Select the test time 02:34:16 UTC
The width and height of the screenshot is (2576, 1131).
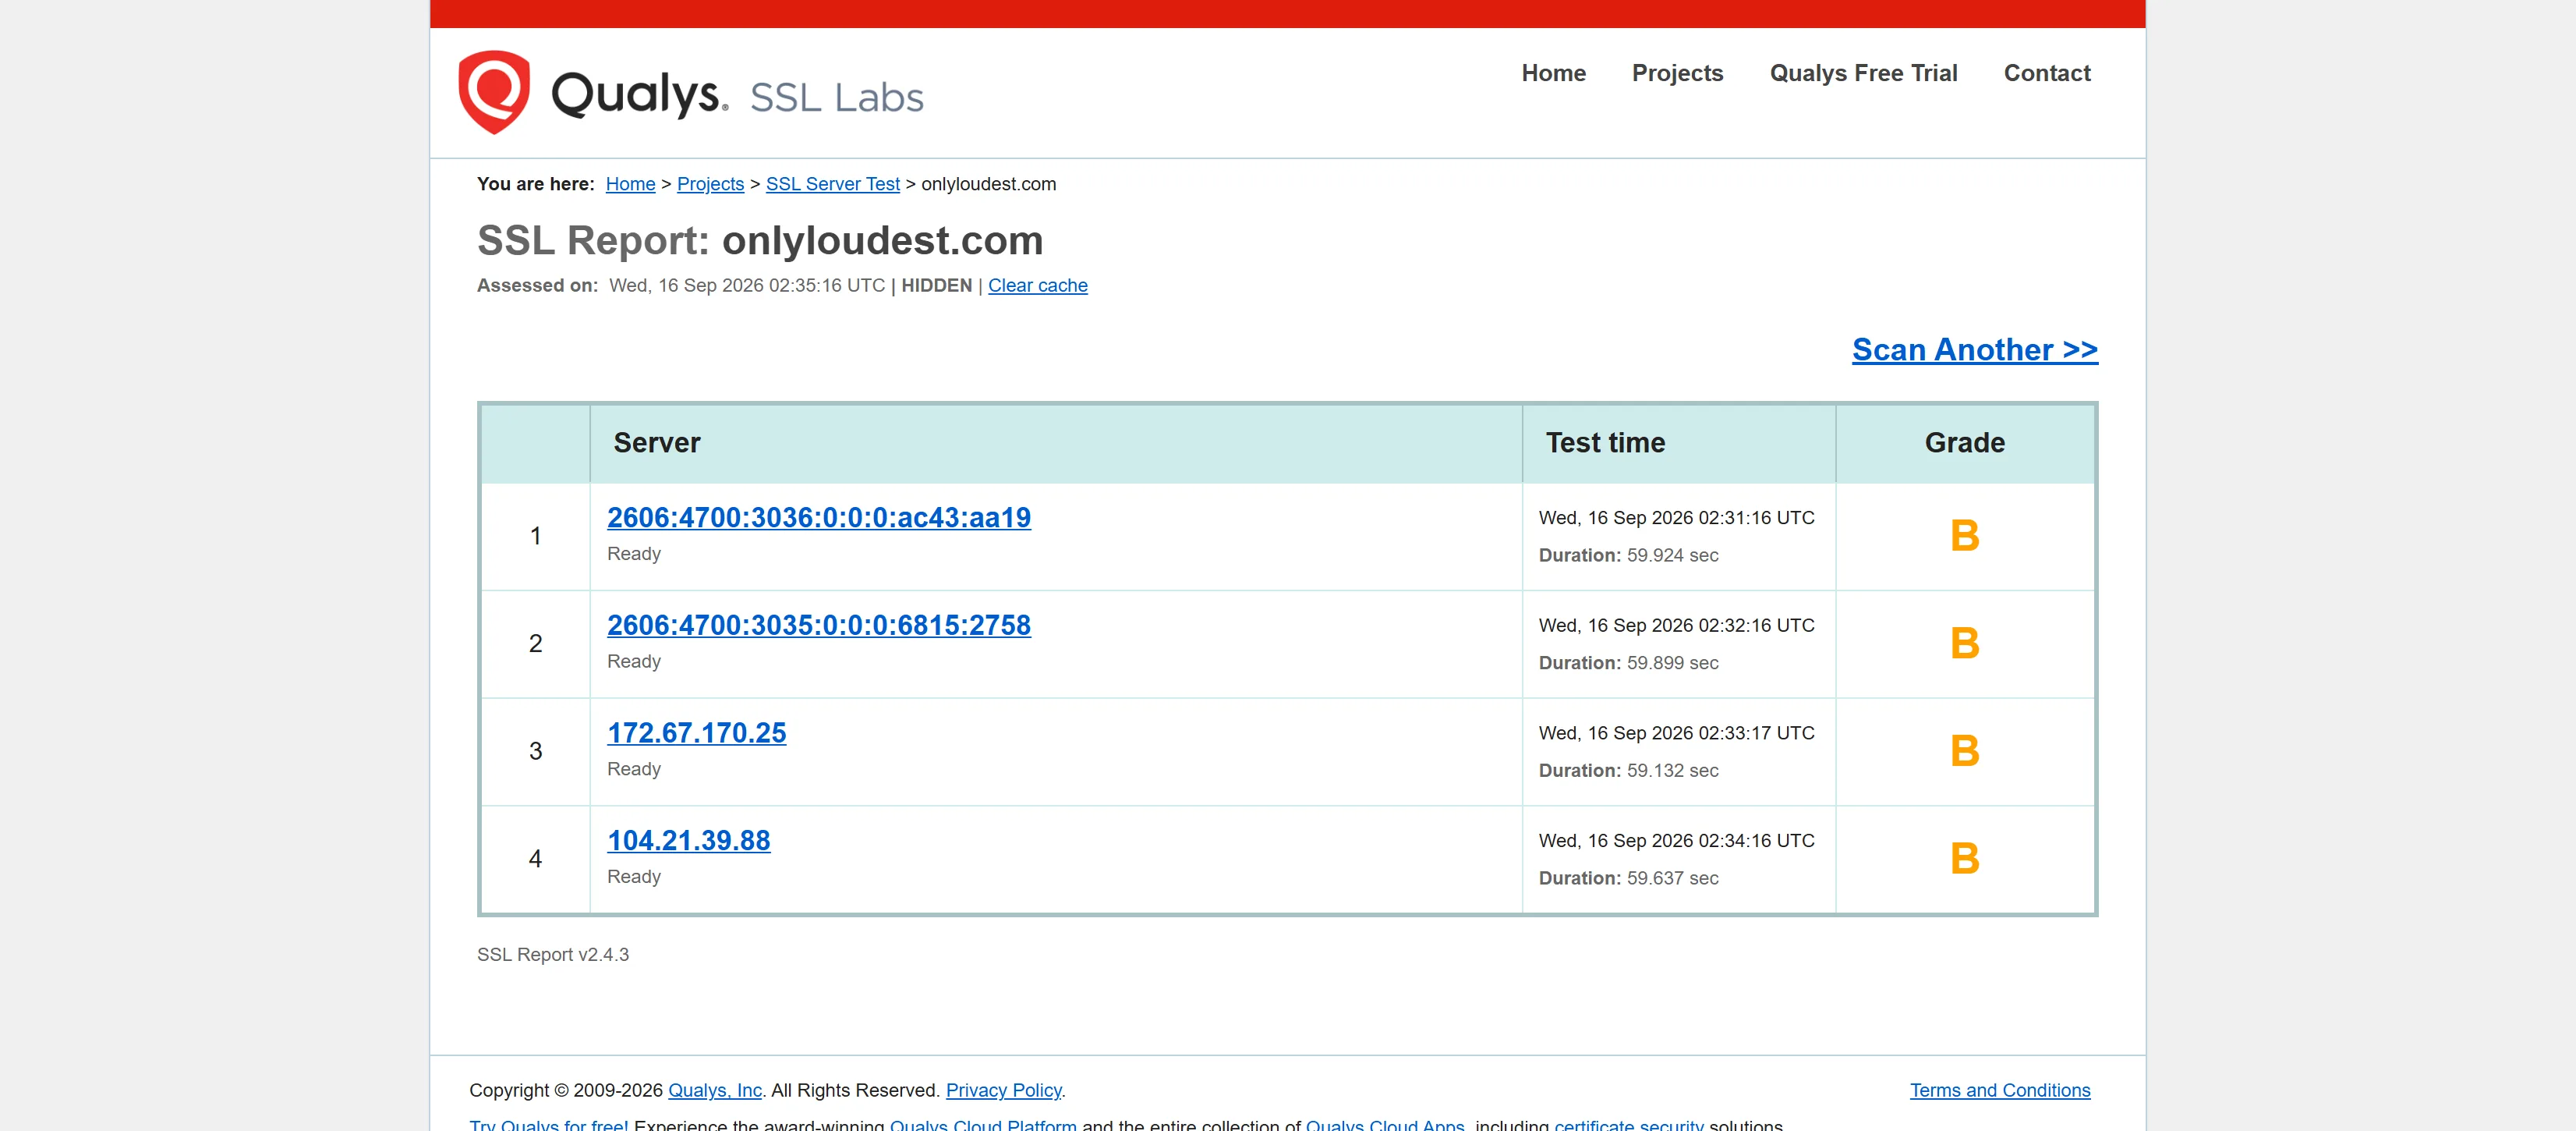point(1676,841)
